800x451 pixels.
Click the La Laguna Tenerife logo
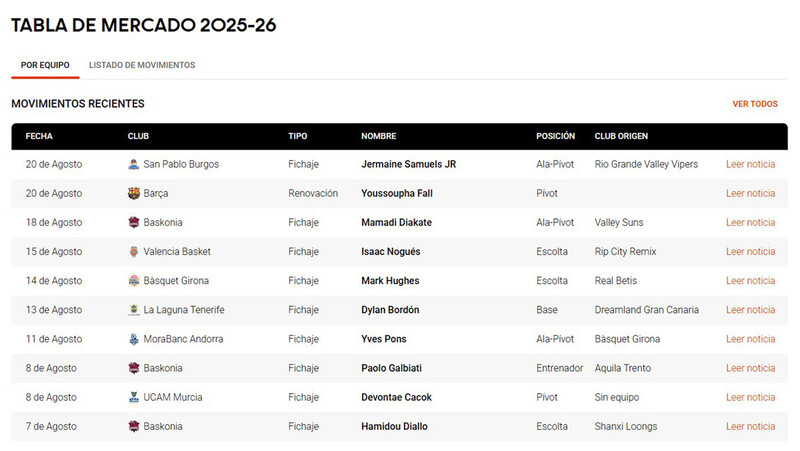(x=134, y=310)
